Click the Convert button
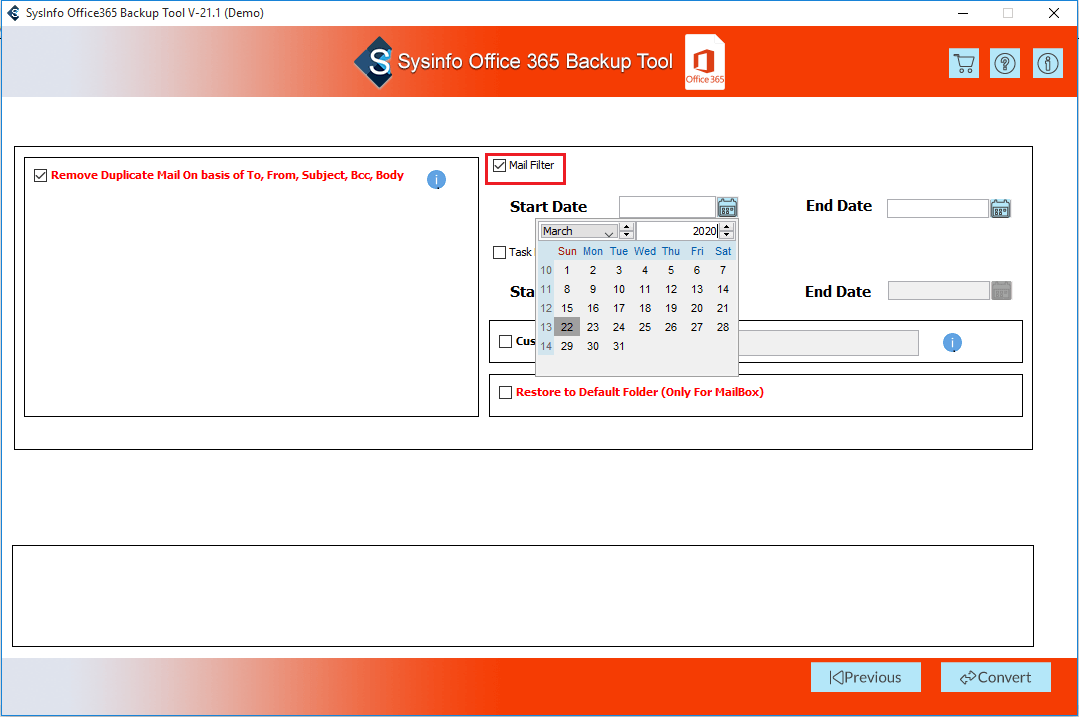This screenshot has height=717, width=1079. tap(995, 677)
